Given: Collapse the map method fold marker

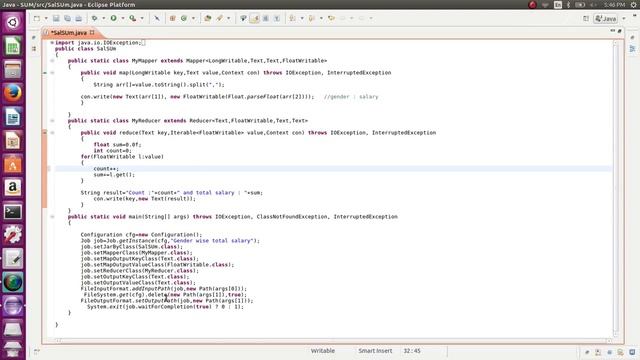Looking at the screenshot, I should pos(52,73).
